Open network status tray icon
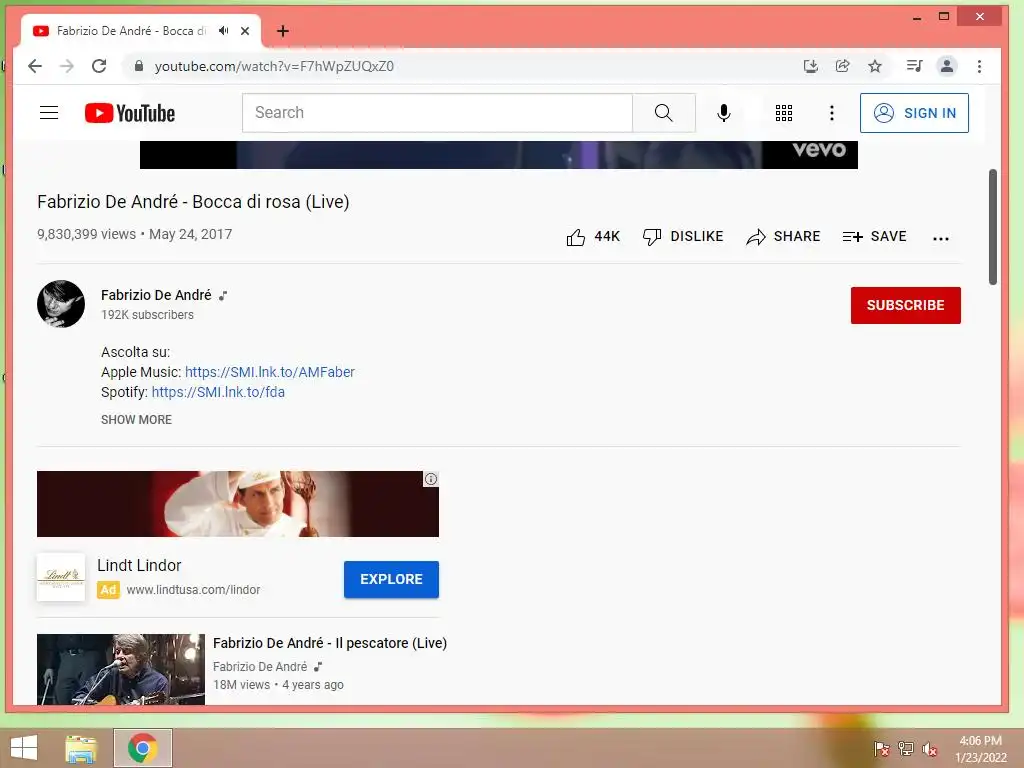This screenshot has width=1024, height=768. tap(906, 748)
